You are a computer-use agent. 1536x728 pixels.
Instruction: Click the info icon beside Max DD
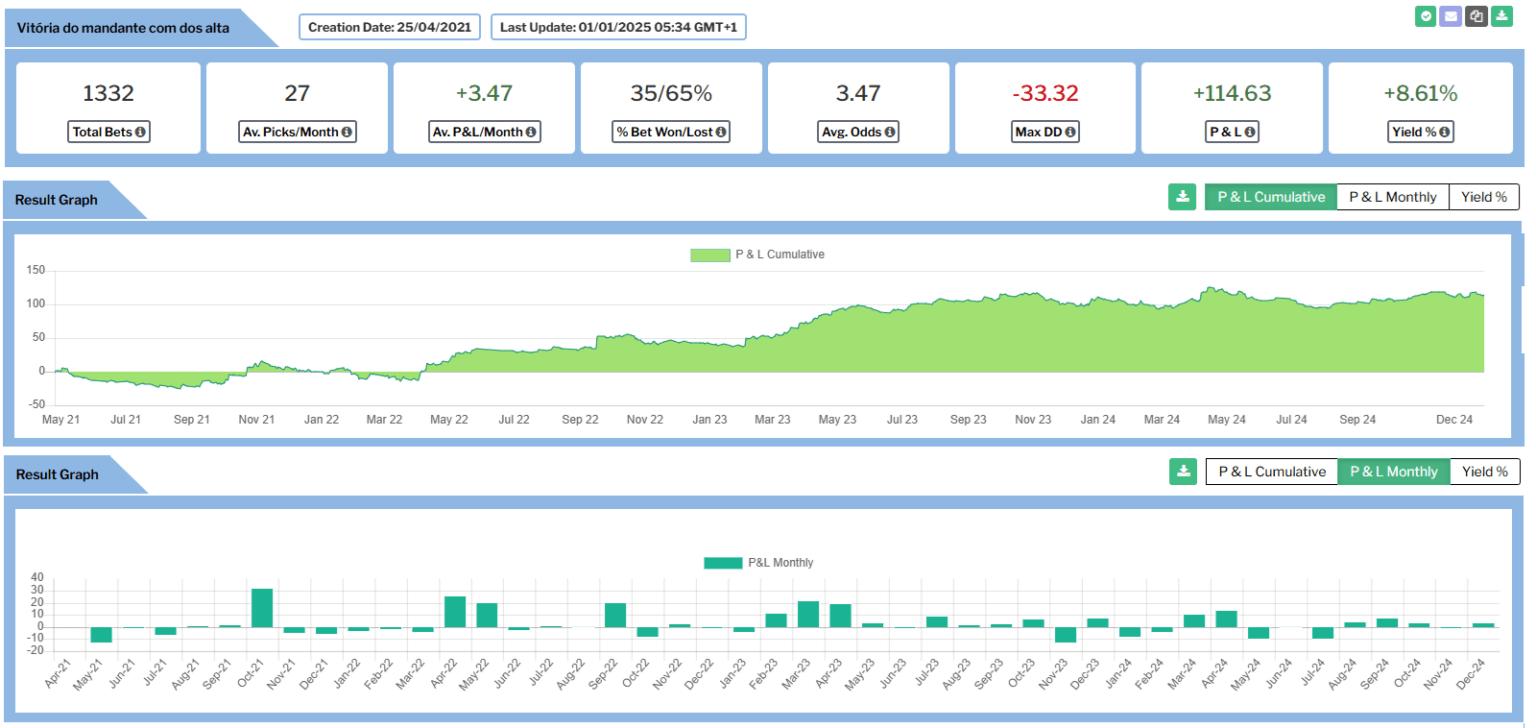(1071, 132)
